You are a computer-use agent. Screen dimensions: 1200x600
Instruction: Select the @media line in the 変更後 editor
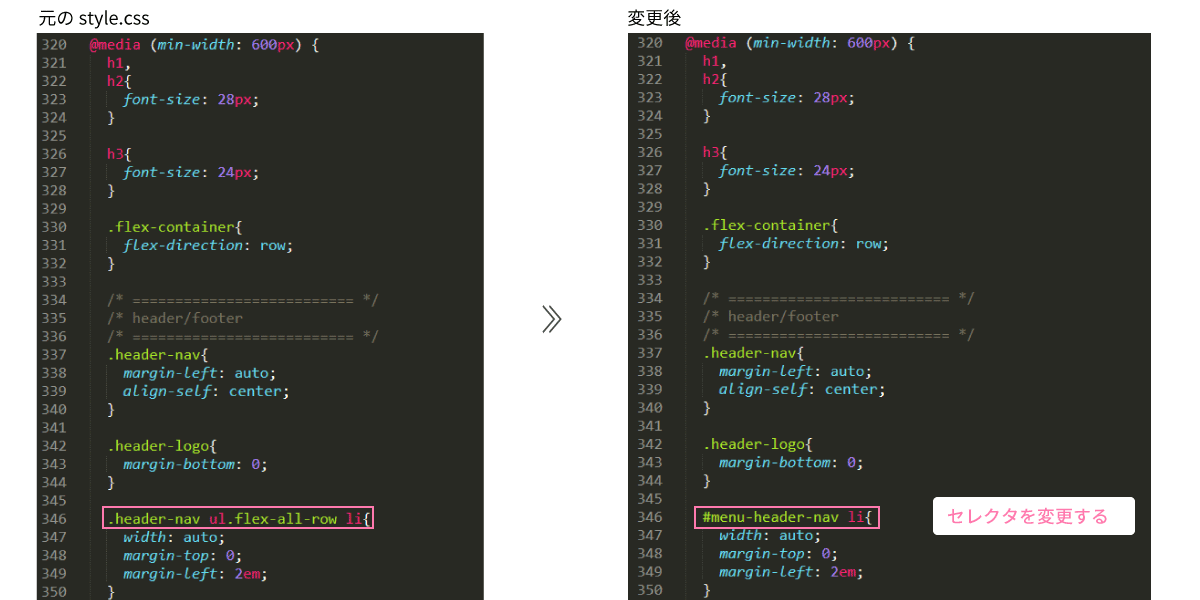pos(799,43)
